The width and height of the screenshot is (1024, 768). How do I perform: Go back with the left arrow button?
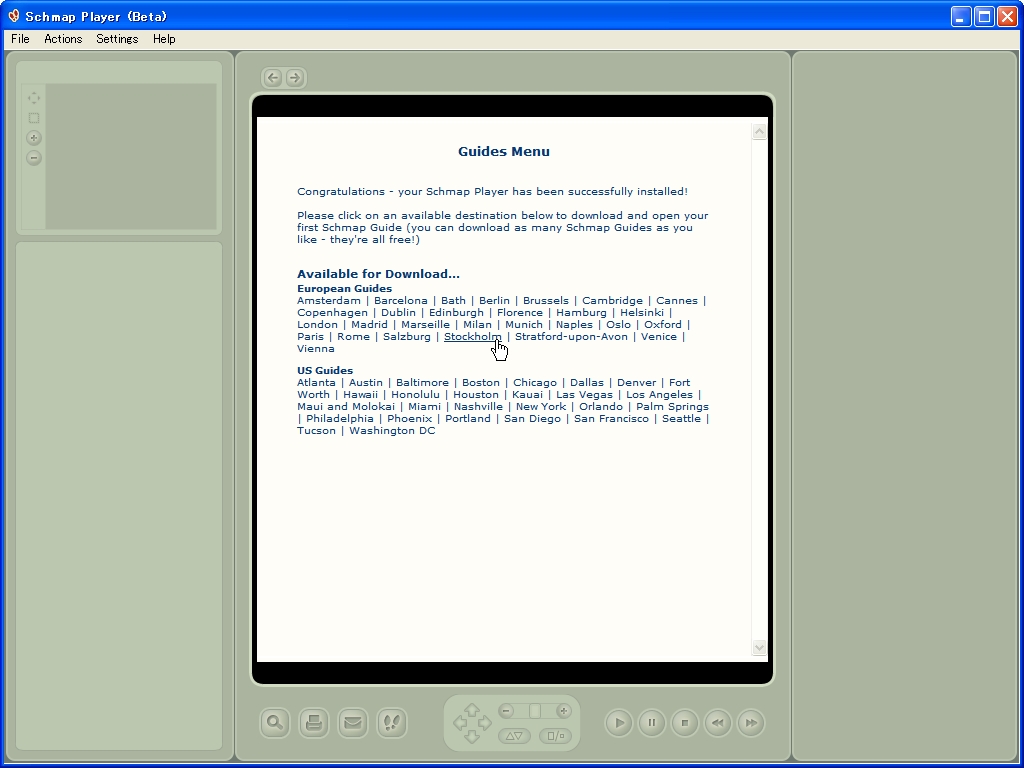click(x=273, y=78)
